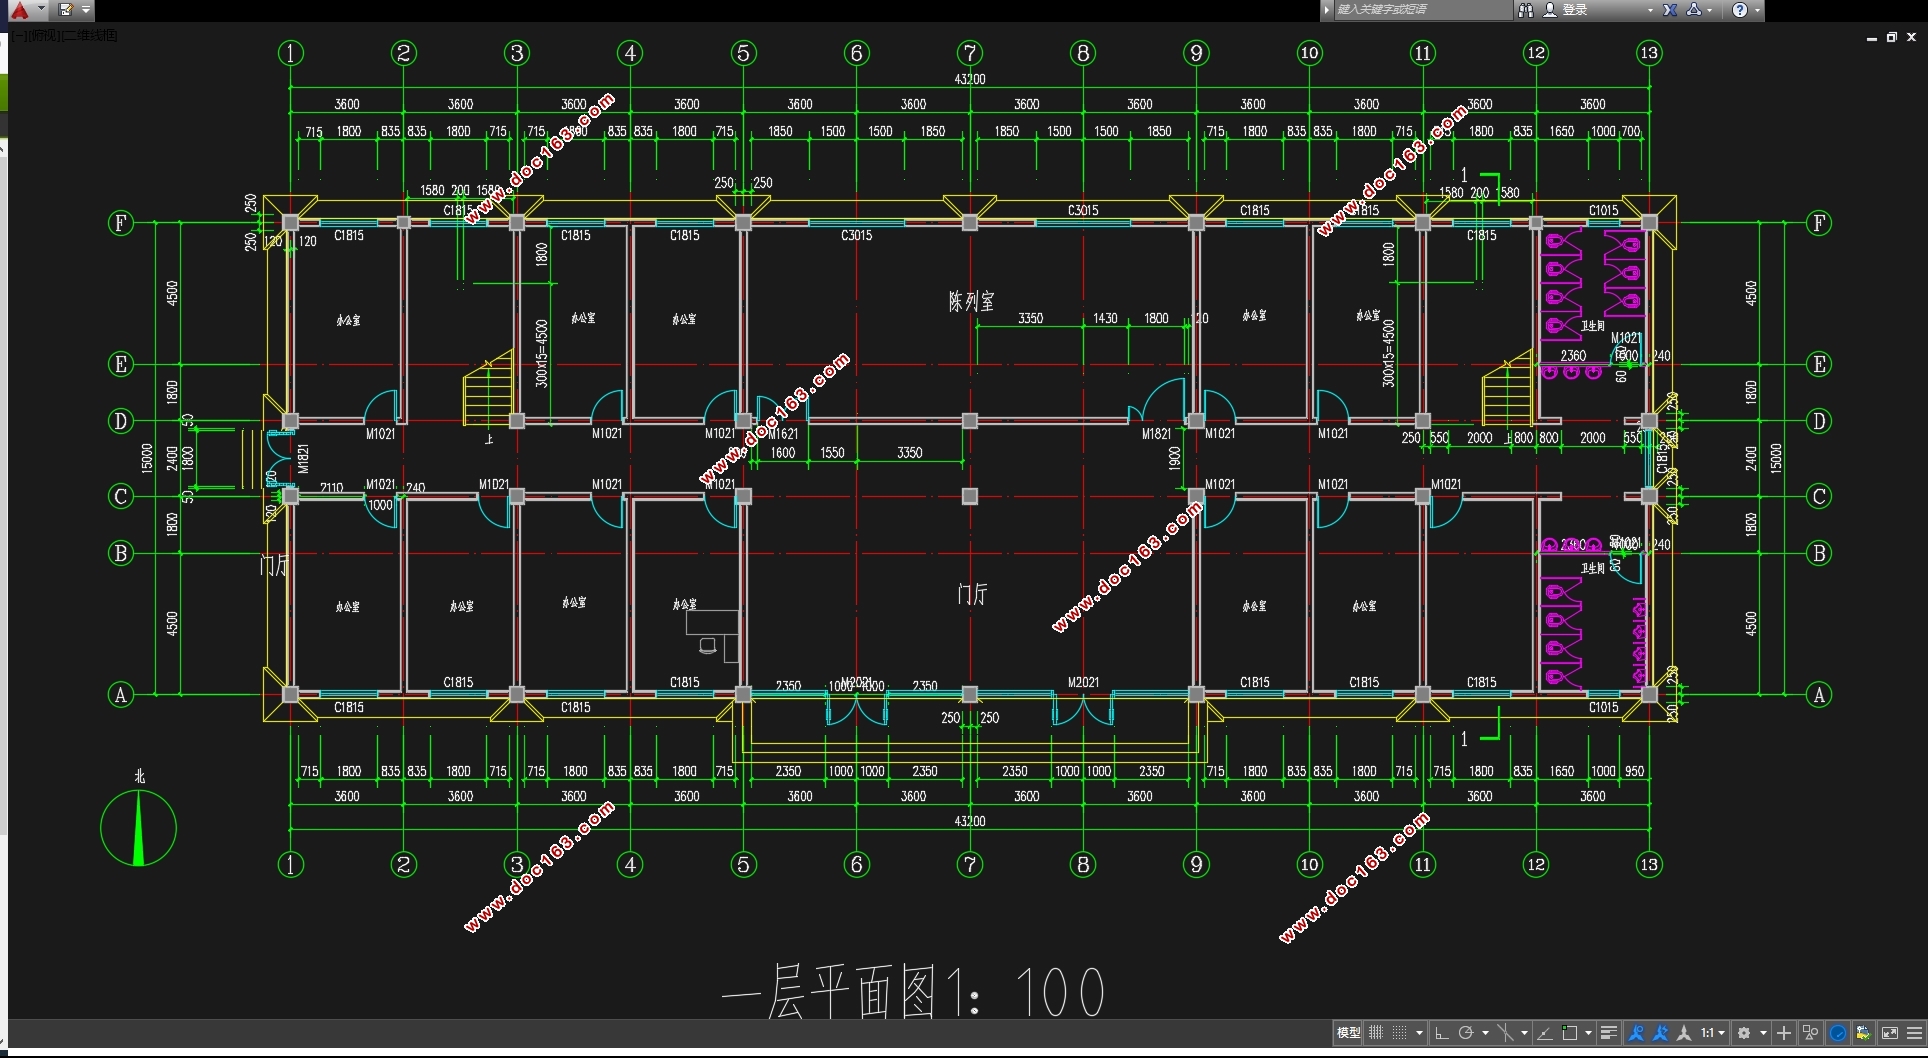Click the C3015 window label in the top wall
Viewport: 1928px width, 1058px height.
point(1083,210)
